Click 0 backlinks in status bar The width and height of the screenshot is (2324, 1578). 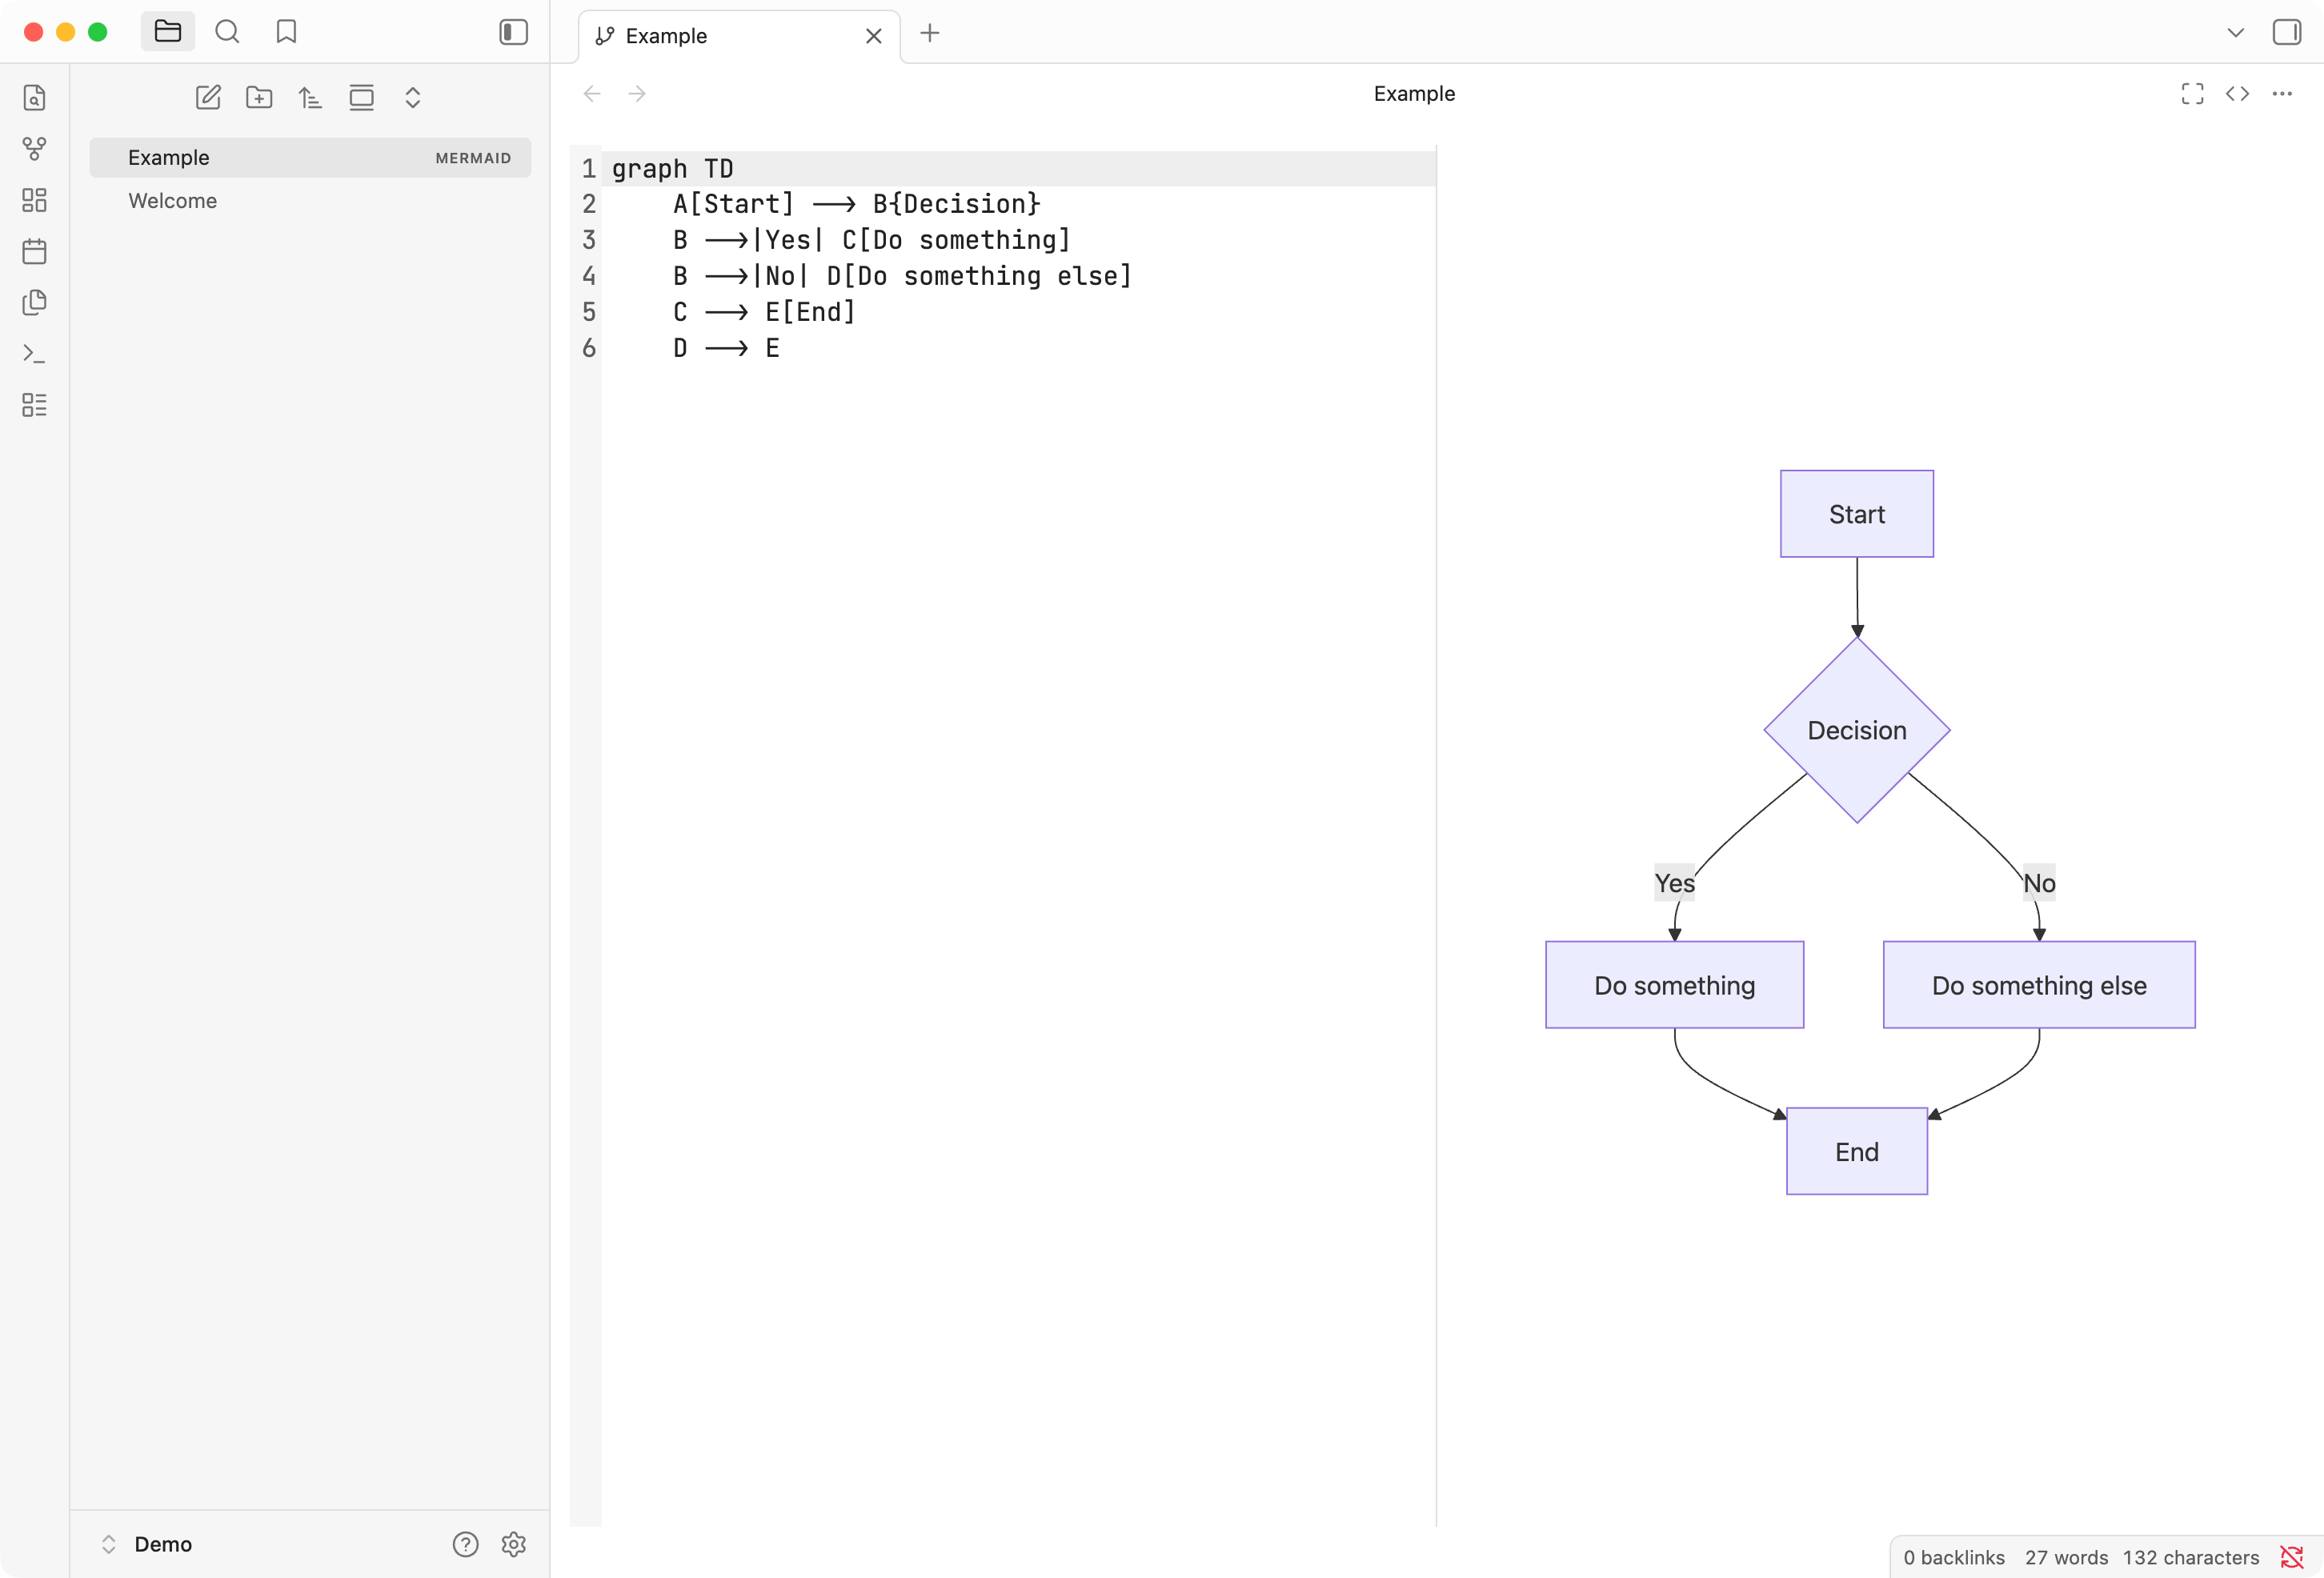tap(1953, 1557)
